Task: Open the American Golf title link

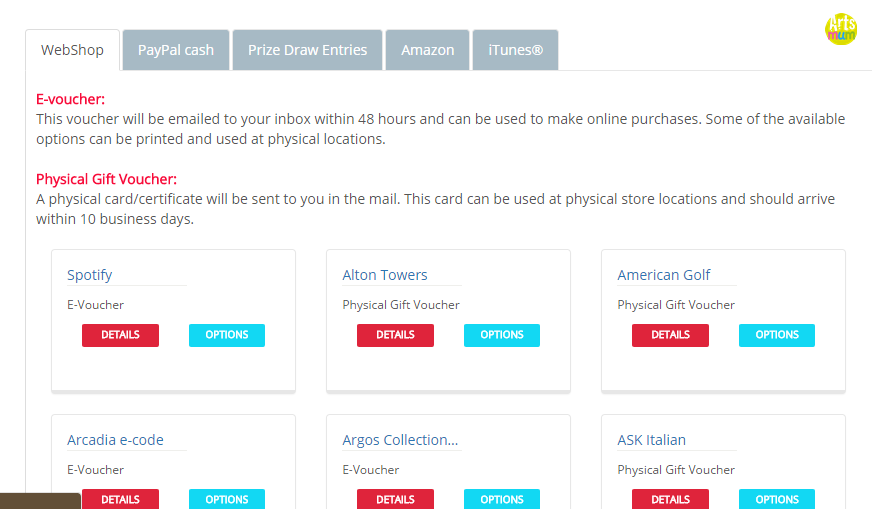Action: point(663,275)
